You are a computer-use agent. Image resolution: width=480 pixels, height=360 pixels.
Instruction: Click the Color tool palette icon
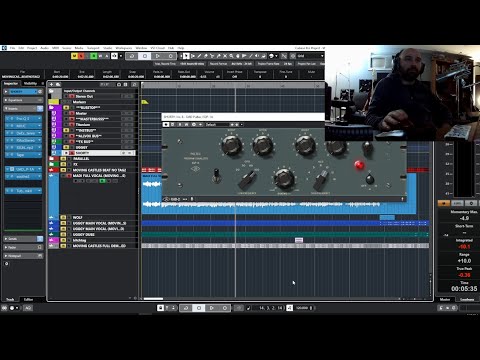pyautogui.click(x=272, y=56)
